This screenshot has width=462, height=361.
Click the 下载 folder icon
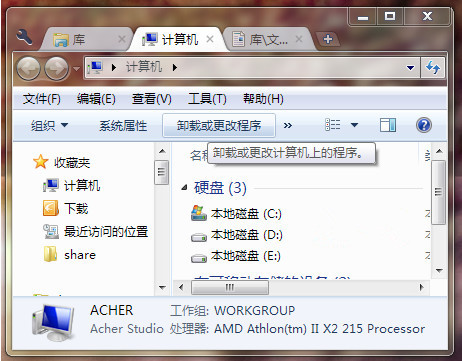click(x=51, y=208)
